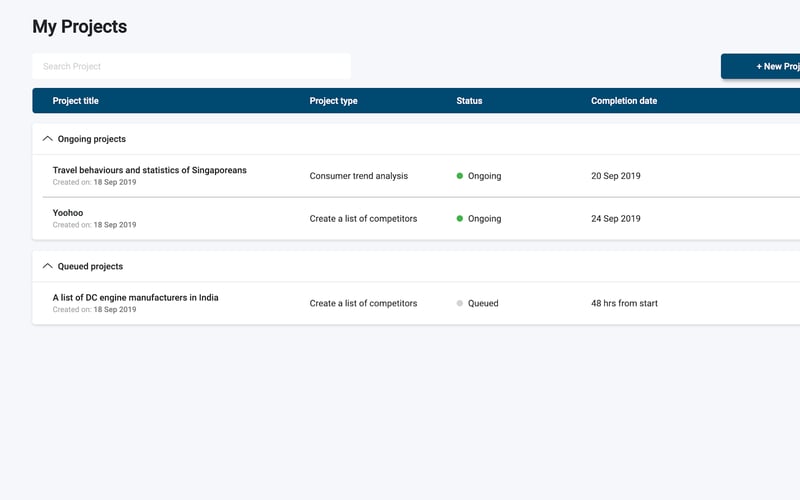Sort by Project type column header
800x500 pixels.
click(333, 101)
